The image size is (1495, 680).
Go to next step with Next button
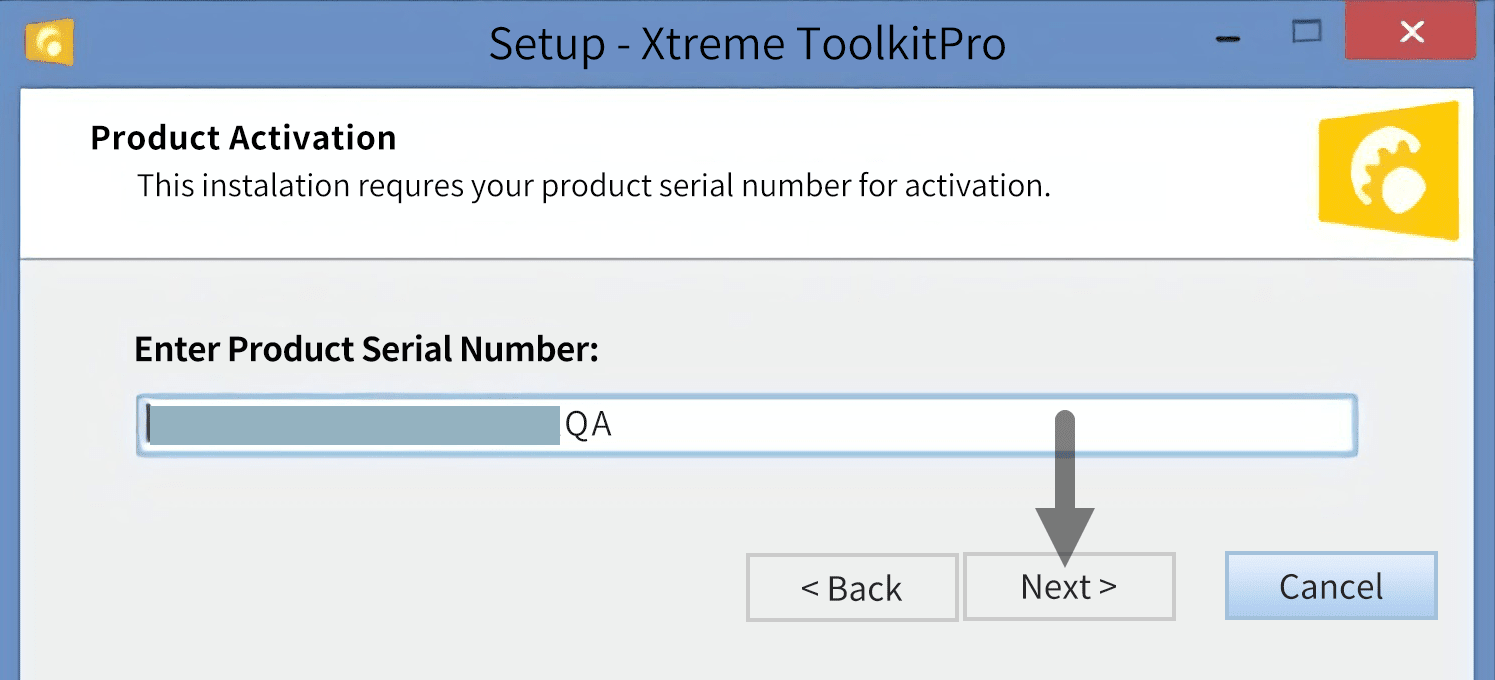[x=1068, y=587]
